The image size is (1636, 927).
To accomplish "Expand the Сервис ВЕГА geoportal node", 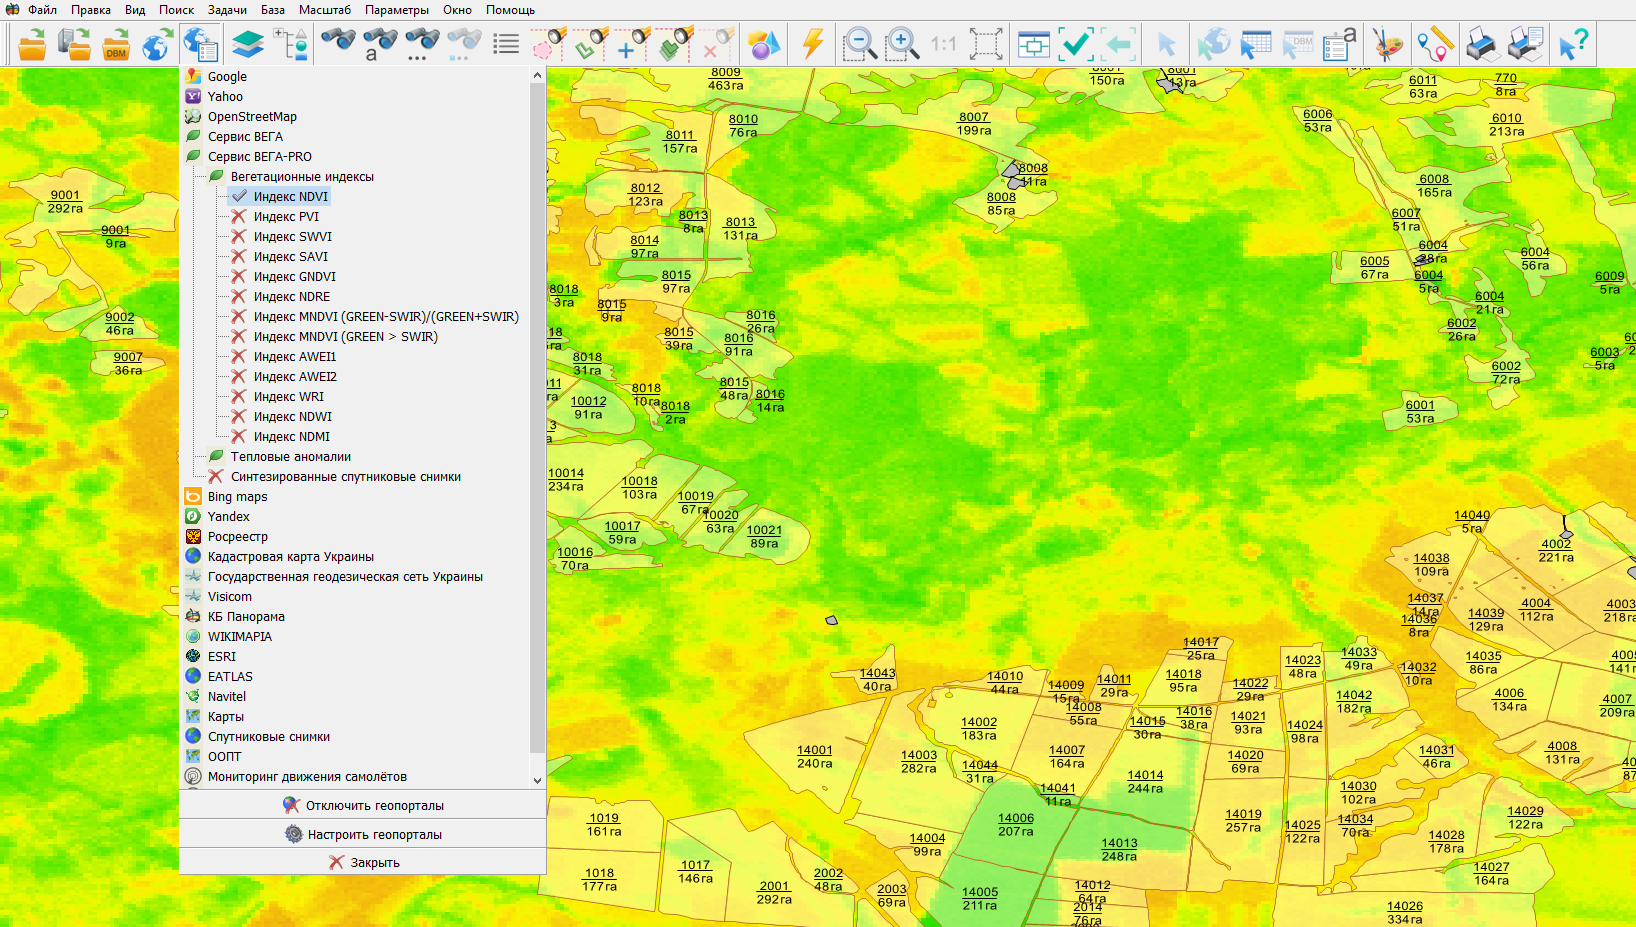I will (x=245, y=136).
